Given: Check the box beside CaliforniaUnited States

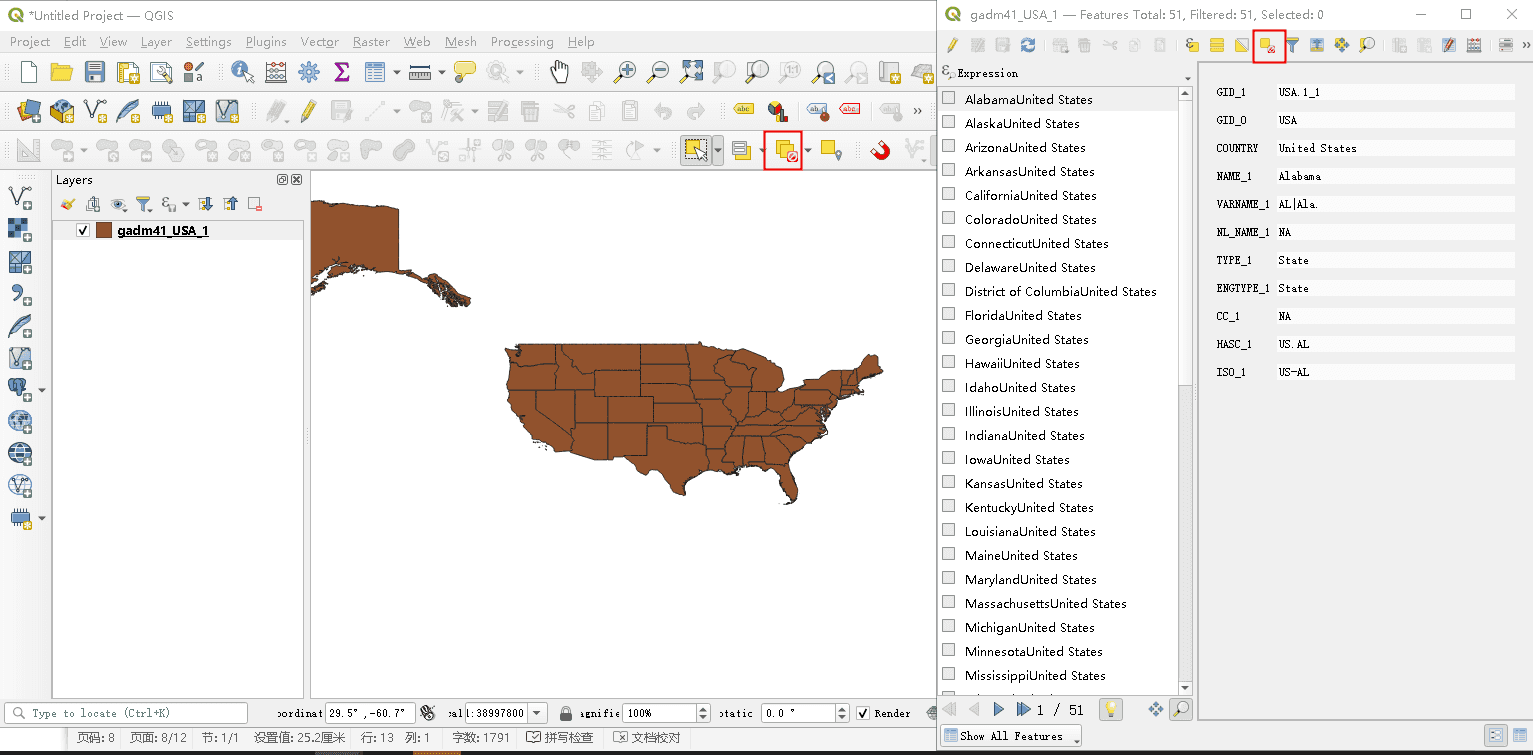Looking at the screenshot, I should (949, 195).
